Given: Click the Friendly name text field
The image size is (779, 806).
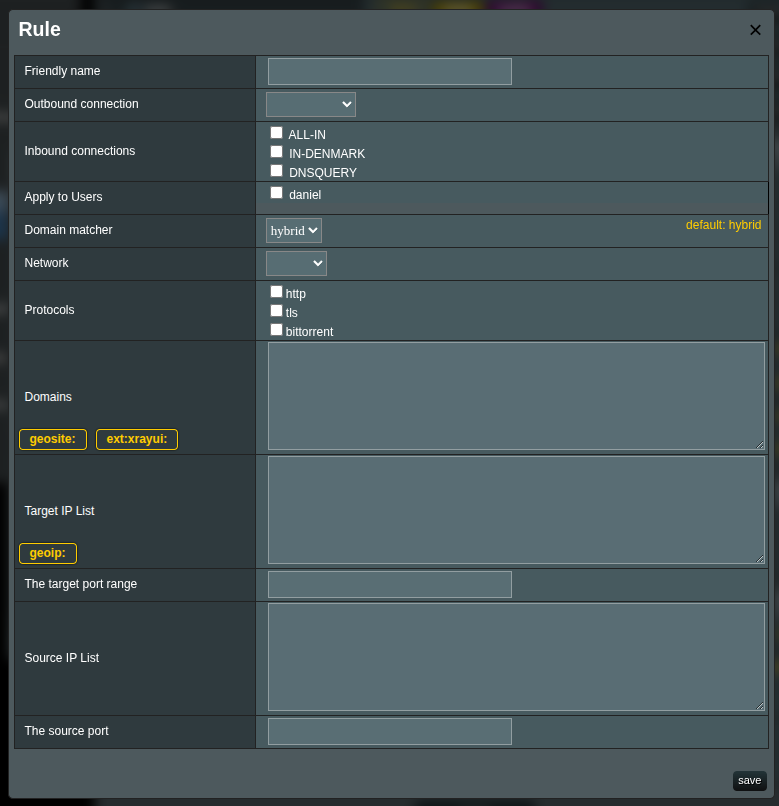Looking at the screenshot, I should 389,71.
